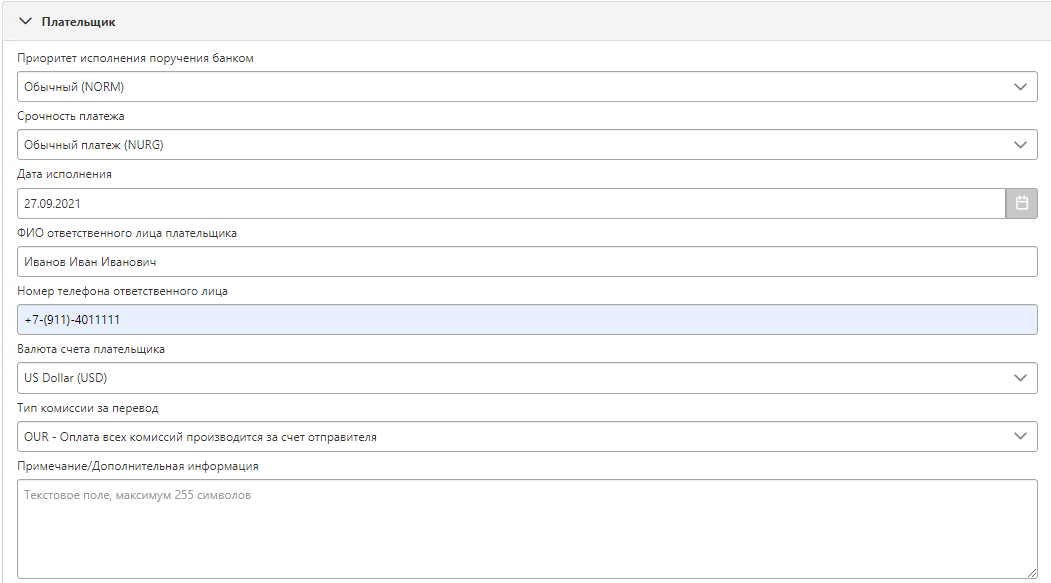Viewport: 1051px width, 583px height.
Task: Click the Обычный (NORM) dropdown arrow
Action: 1020,87
